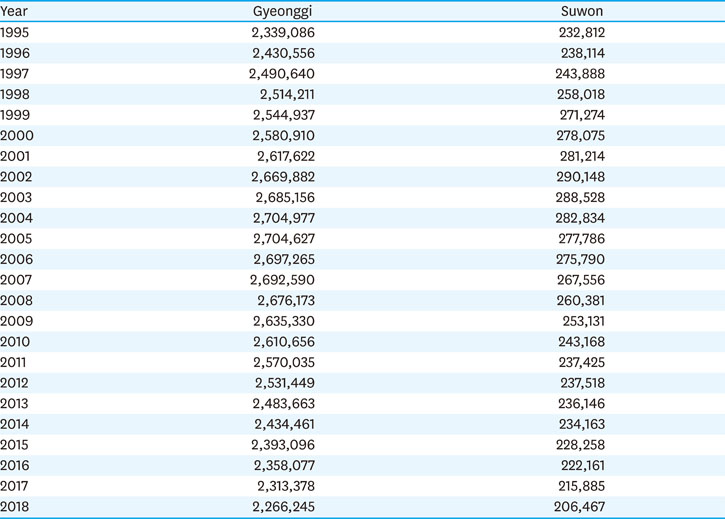This screenshot has height=519, width=725.
Task: Select the 2004 year cell
Action: pos(16,218)
